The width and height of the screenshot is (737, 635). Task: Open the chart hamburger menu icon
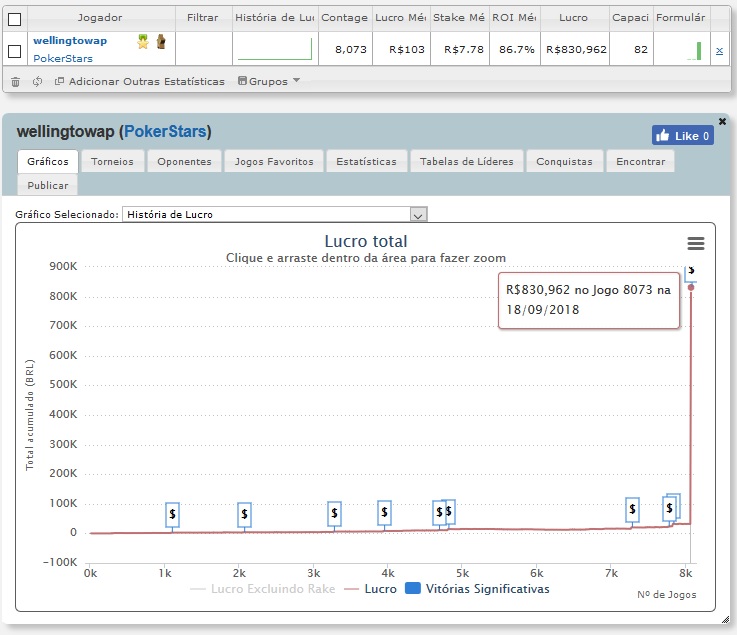[696, 243]
